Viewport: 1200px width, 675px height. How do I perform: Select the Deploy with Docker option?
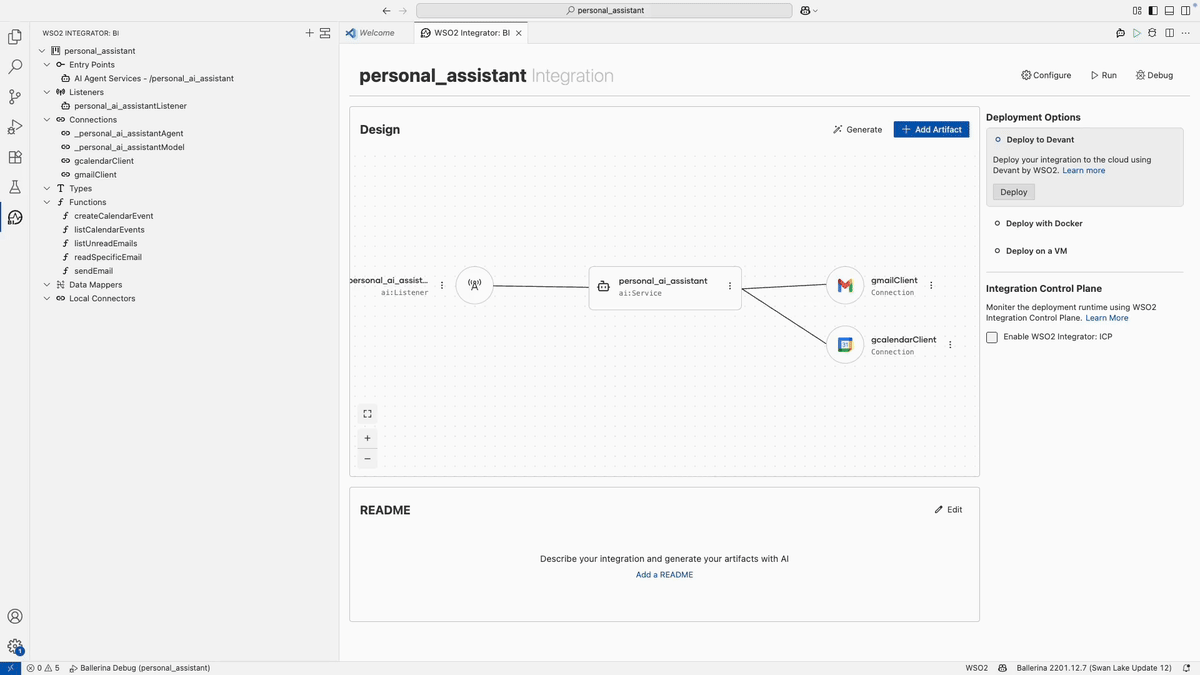(x=1044, y=224)
